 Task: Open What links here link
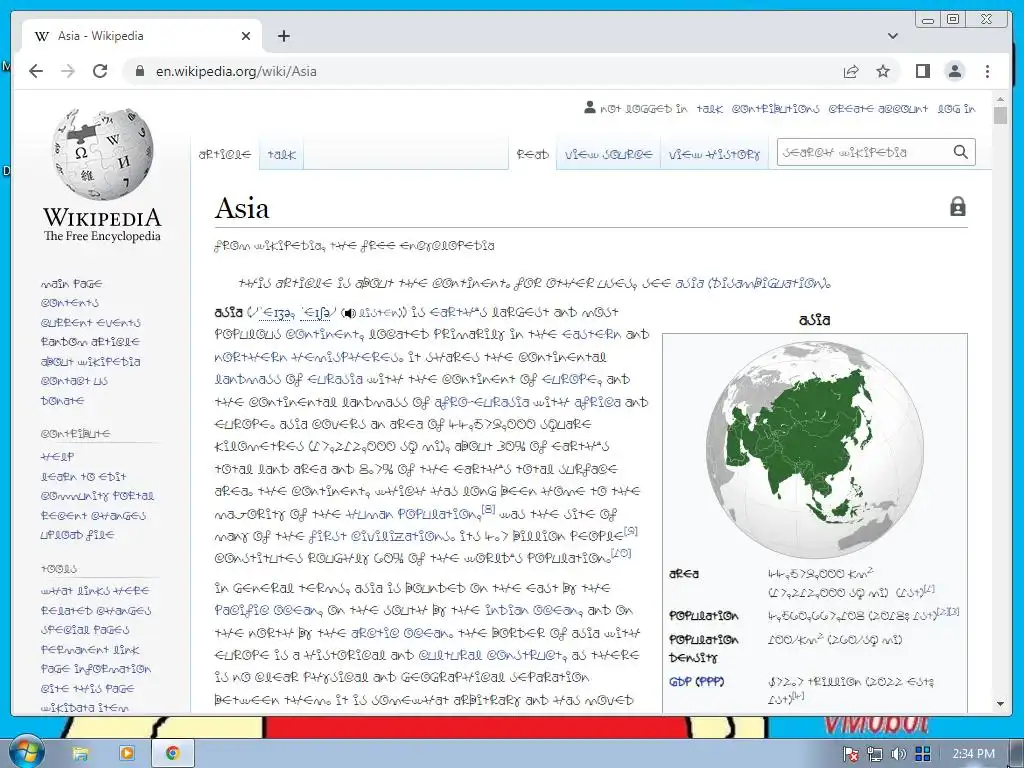(x=95, y=591)
